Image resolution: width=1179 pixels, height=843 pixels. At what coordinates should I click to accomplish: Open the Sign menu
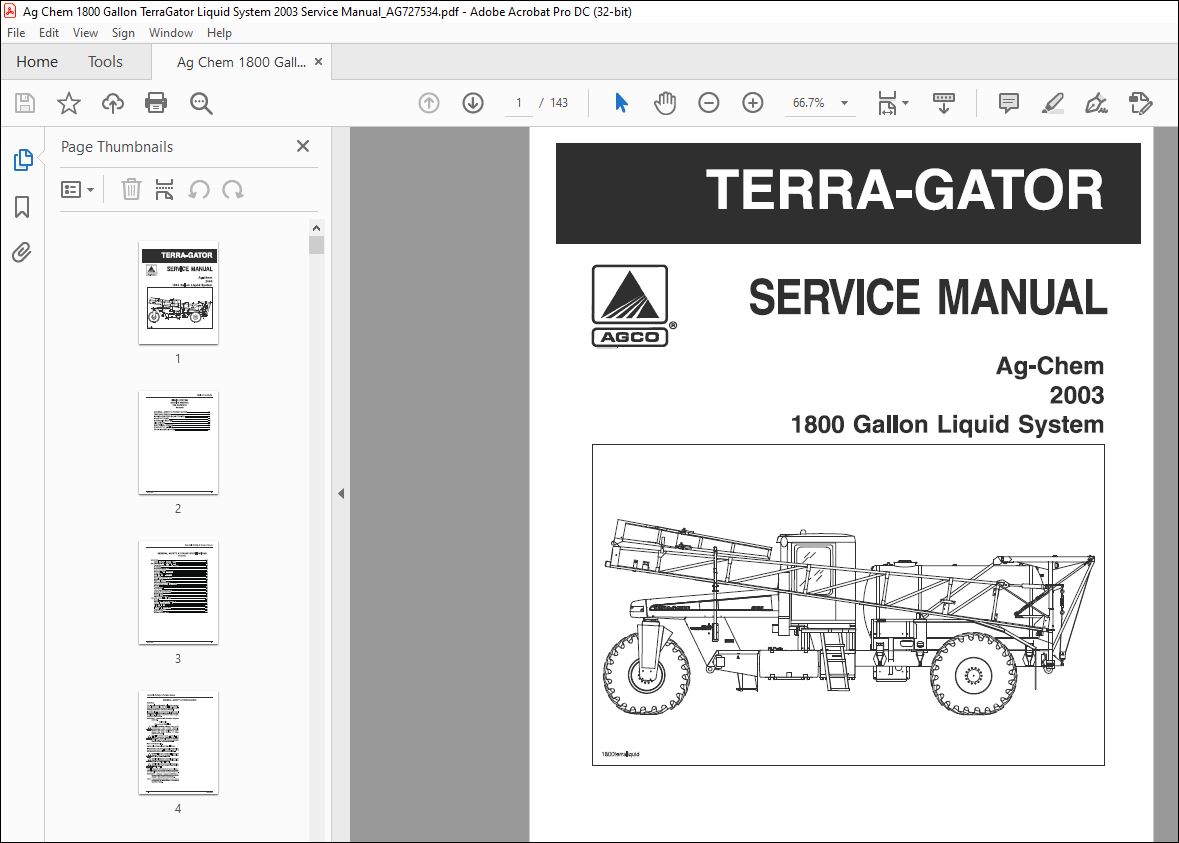[123, 33]
